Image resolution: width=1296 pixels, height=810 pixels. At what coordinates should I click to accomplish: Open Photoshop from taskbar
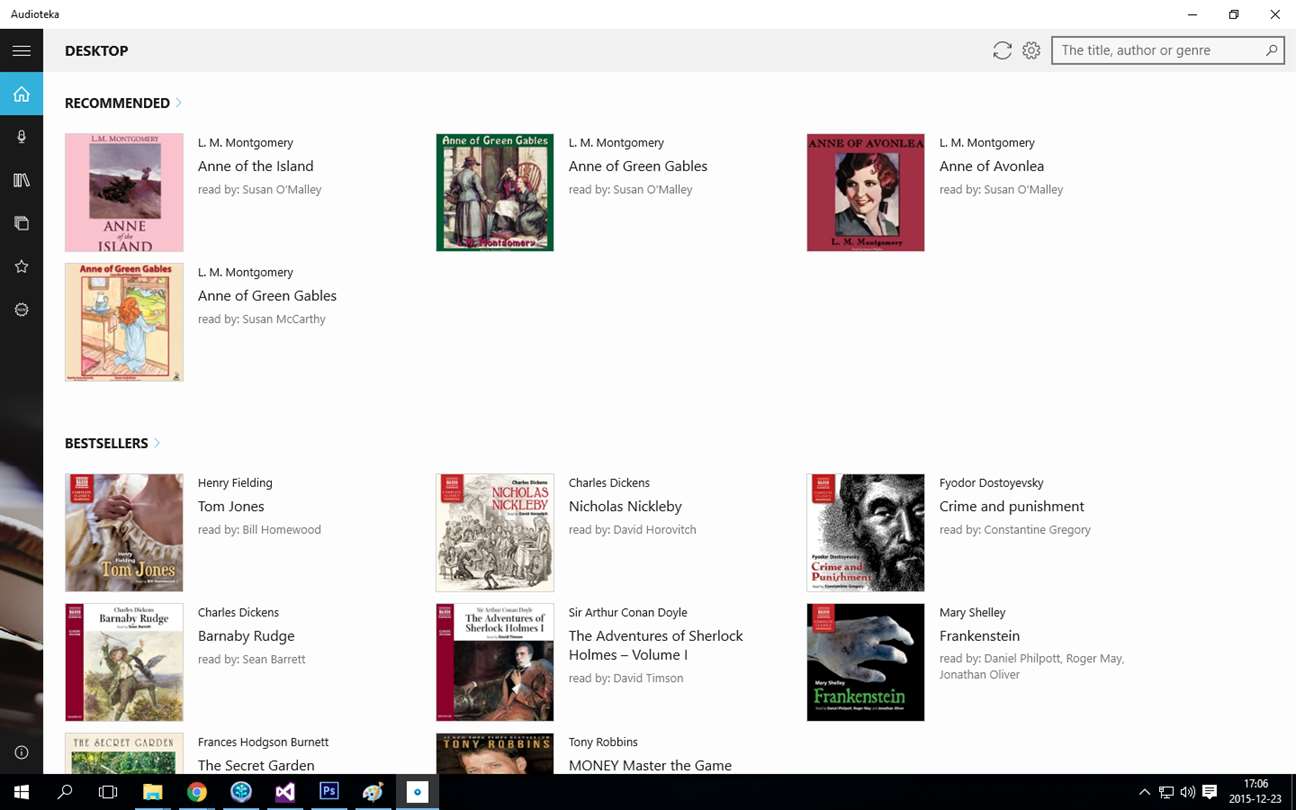[329, 792]
